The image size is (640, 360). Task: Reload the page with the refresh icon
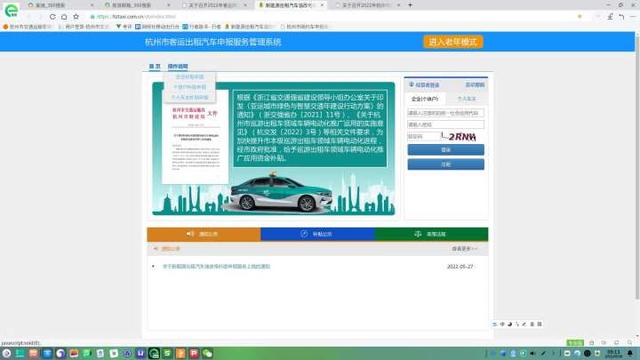click(53, 17)
